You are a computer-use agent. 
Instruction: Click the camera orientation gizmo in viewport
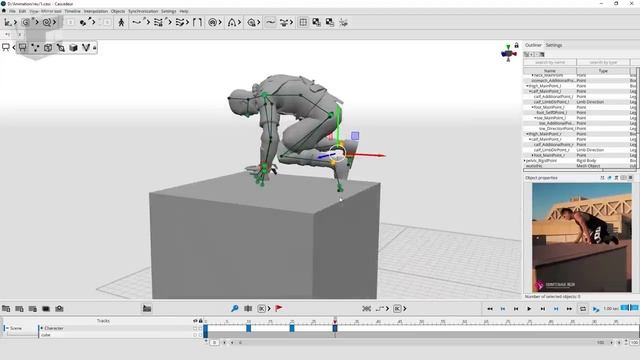coord(508,53)
